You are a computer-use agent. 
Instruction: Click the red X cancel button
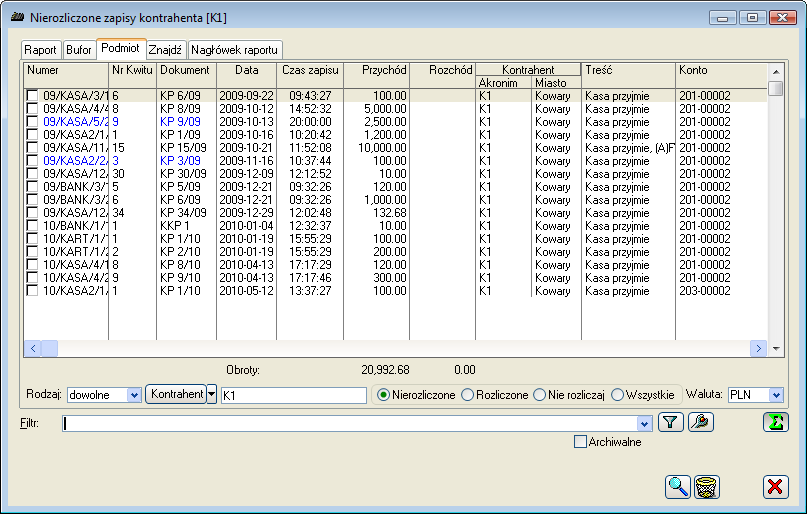[x=776, y=487]
